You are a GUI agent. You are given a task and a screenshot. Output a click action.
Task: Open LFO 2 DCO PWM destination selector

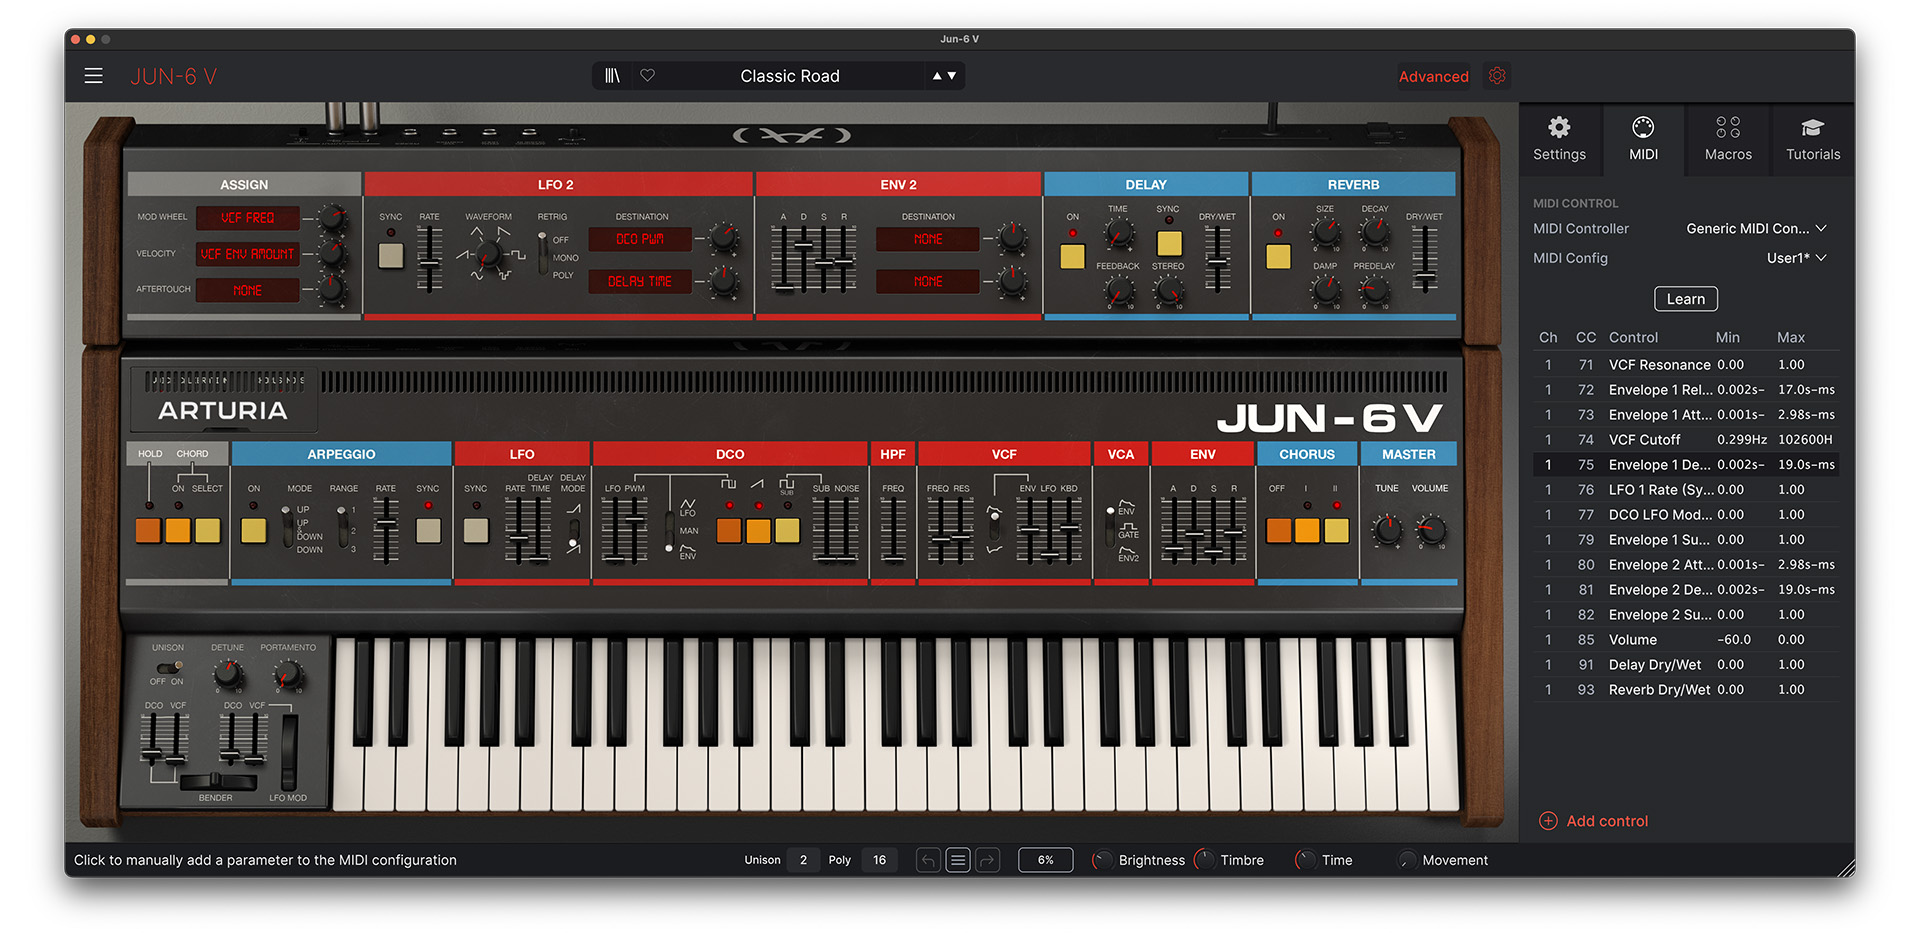pos(640,240)
